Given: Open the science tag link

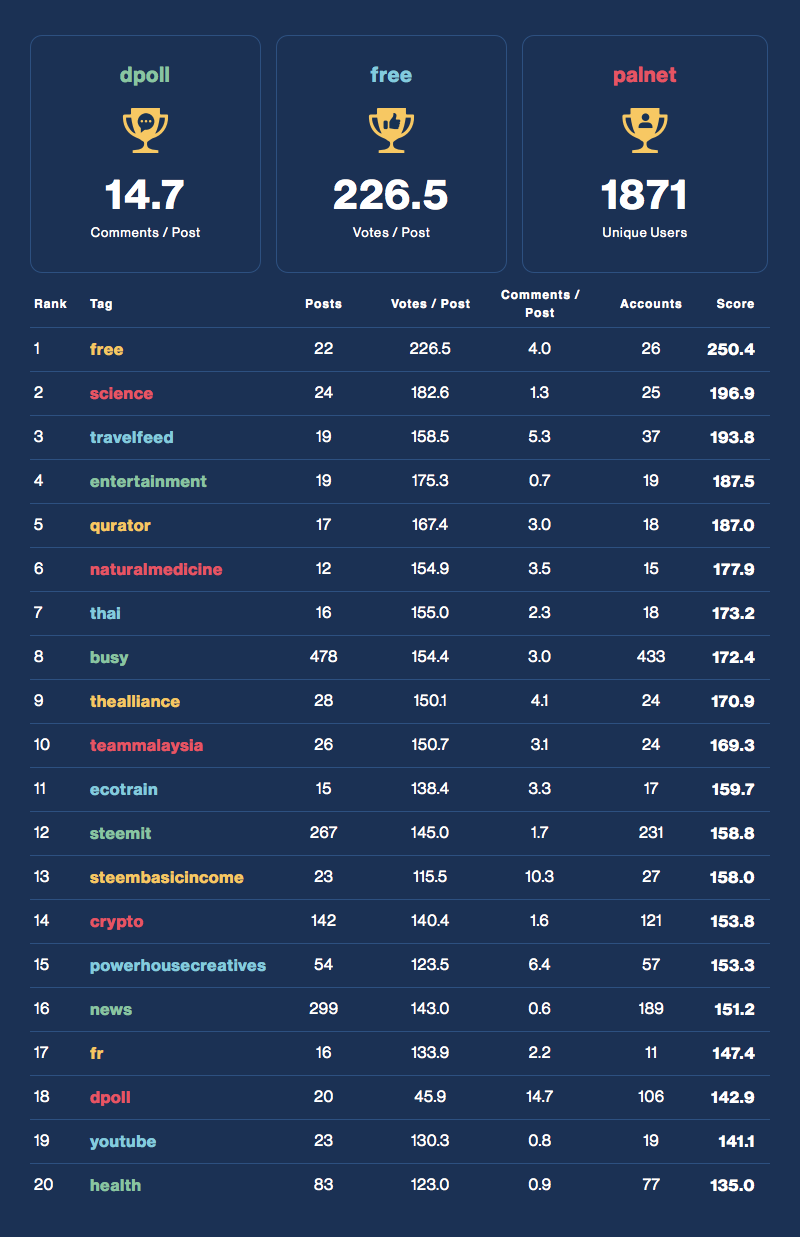Looking at the screenshot, I should click(121, 393).
